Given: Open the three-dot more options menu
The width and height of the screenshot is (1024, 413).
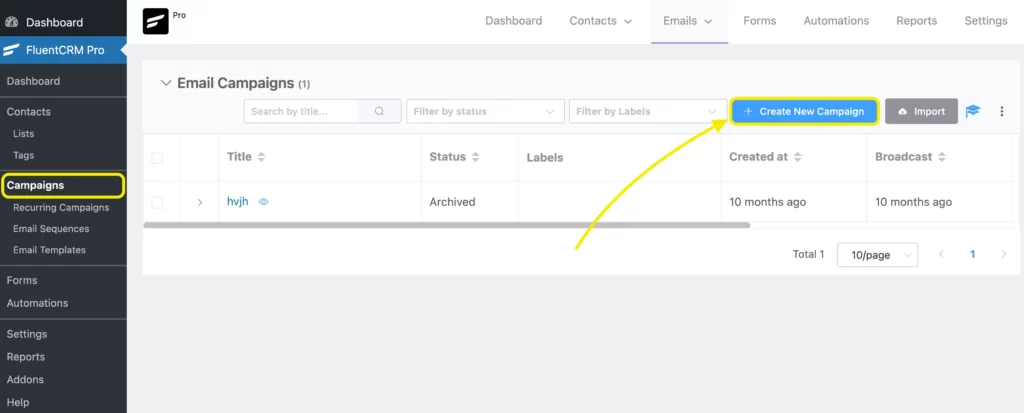Looking at the screenshot, I should pyautogui.click(x=1002, y=112).
